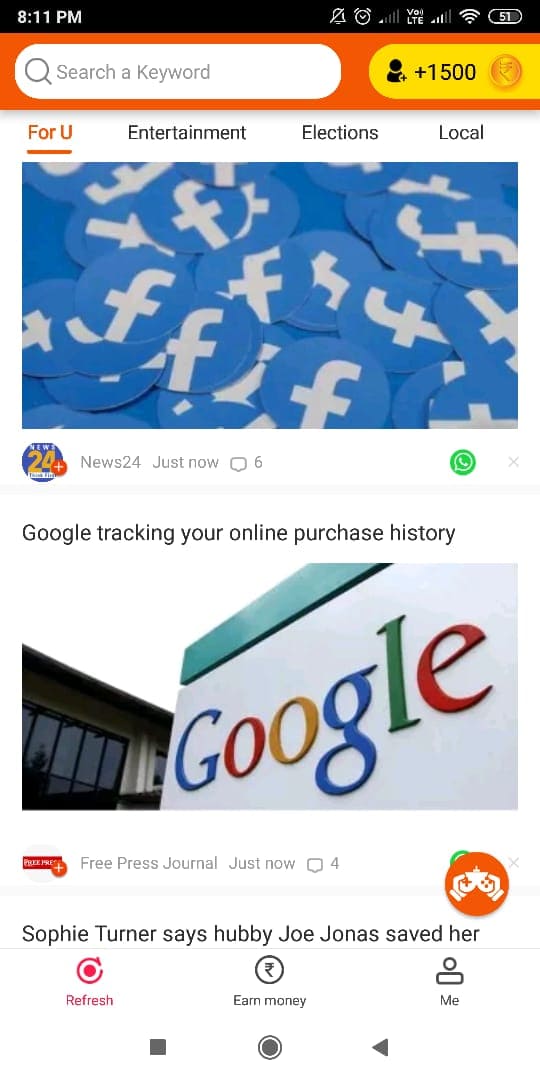
Task: Tap the search magnifier icon
Action: click(38, 72)
